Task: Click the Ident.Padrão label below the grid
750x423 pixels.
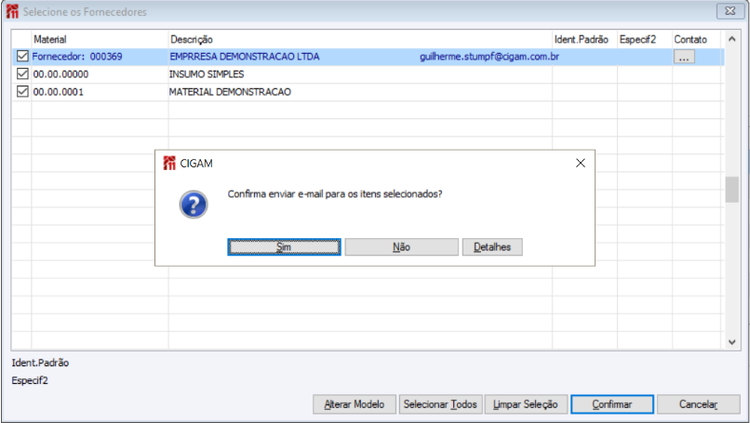Action: pyautogui.click(x=40, y=363)
